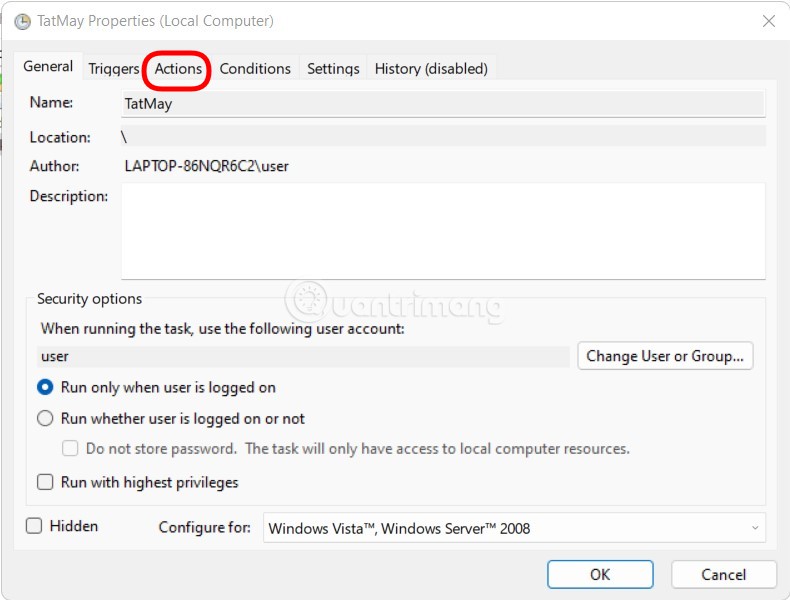Click the Location value backslash
This screenshot has height=600, width=790.
(124, 137)
